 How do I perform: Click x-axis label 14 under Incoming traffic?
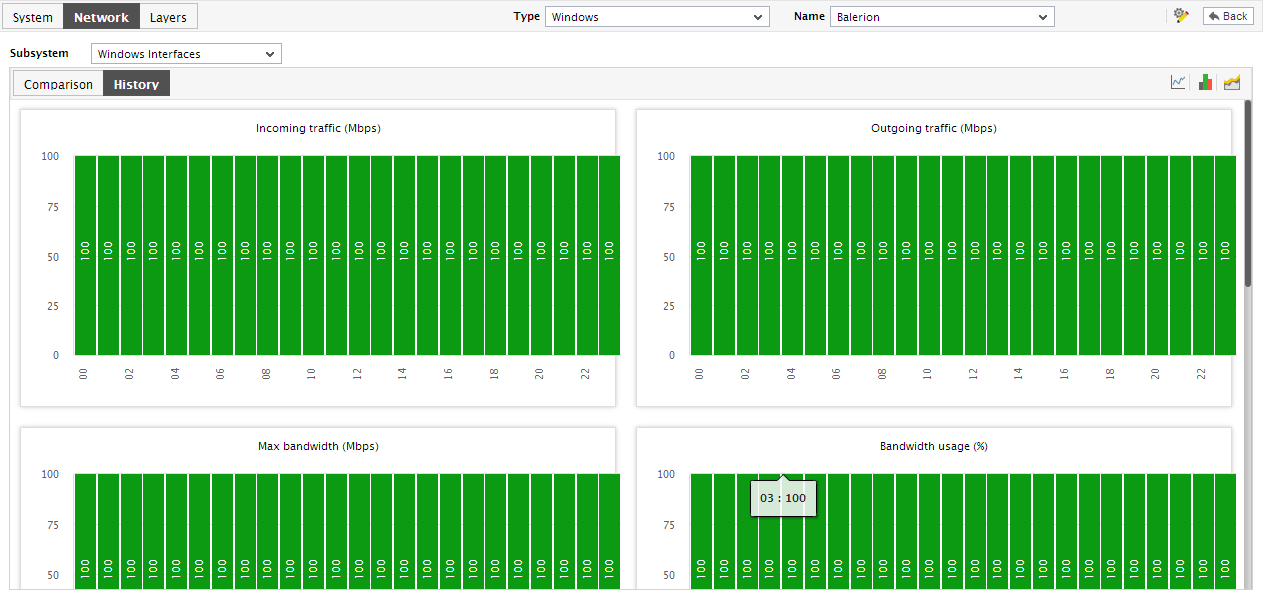point(404,373)
